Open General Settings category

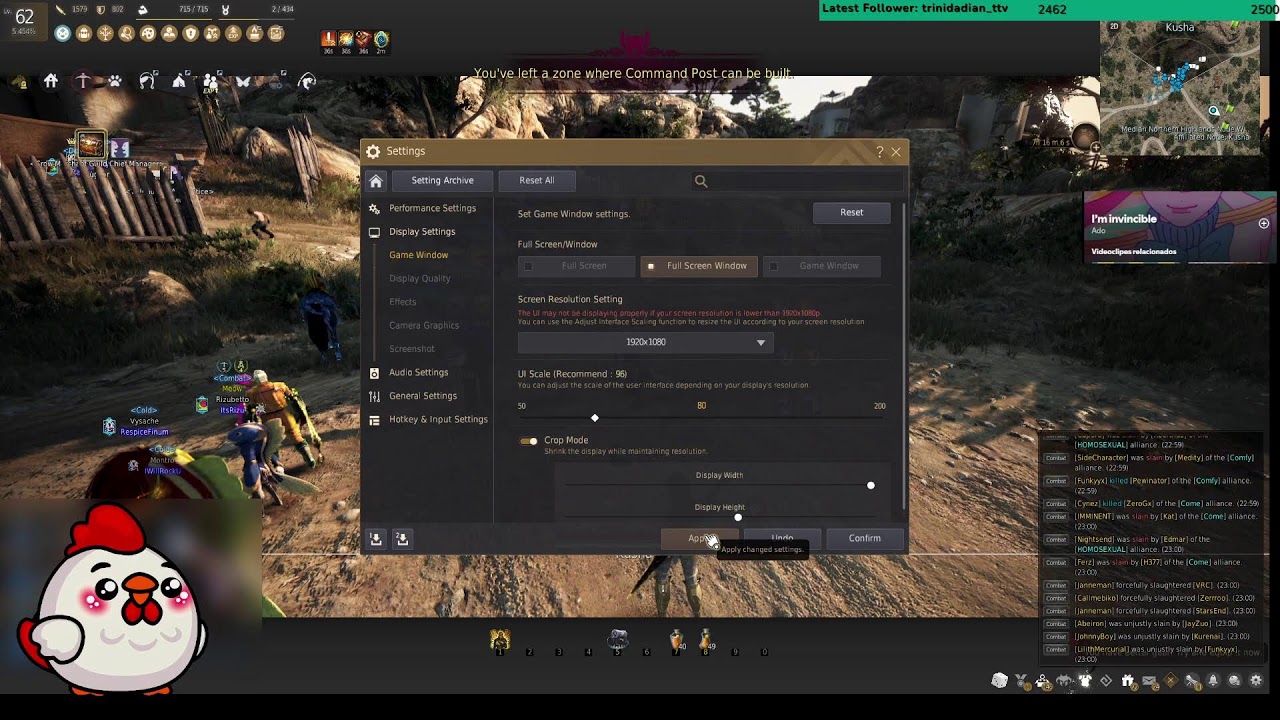423,396
